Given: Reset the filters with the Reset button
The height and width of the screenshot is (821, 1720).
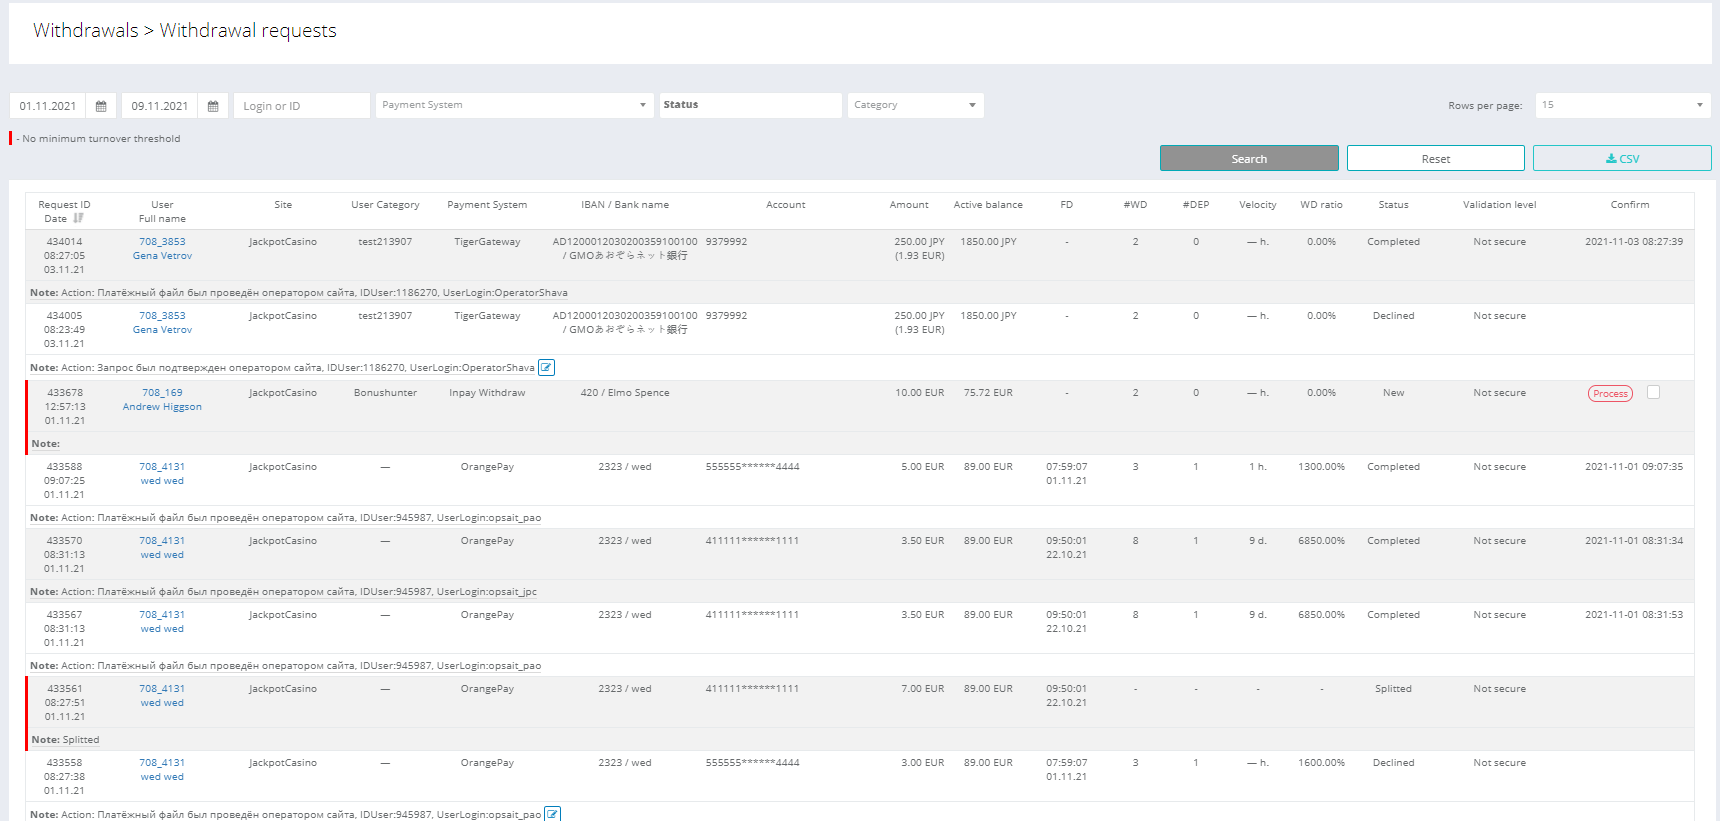Looking at the screenshot, I should (1435, 158).
